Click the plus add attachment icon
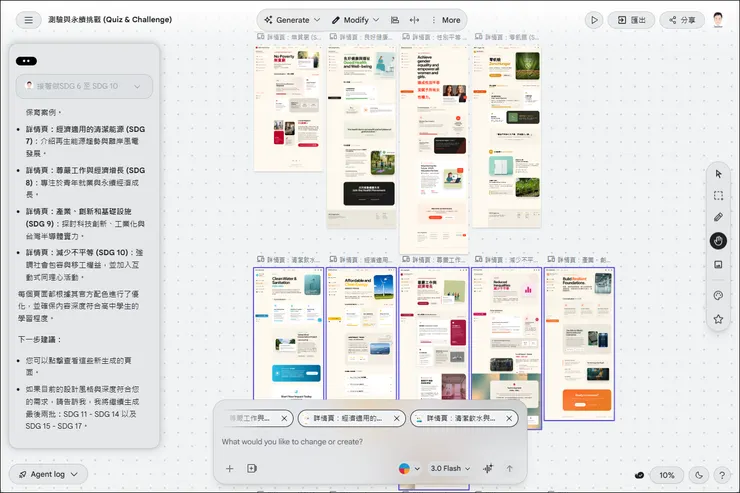Image resolution: width=740 pixels, height=493 pixels. pos(229,468)
